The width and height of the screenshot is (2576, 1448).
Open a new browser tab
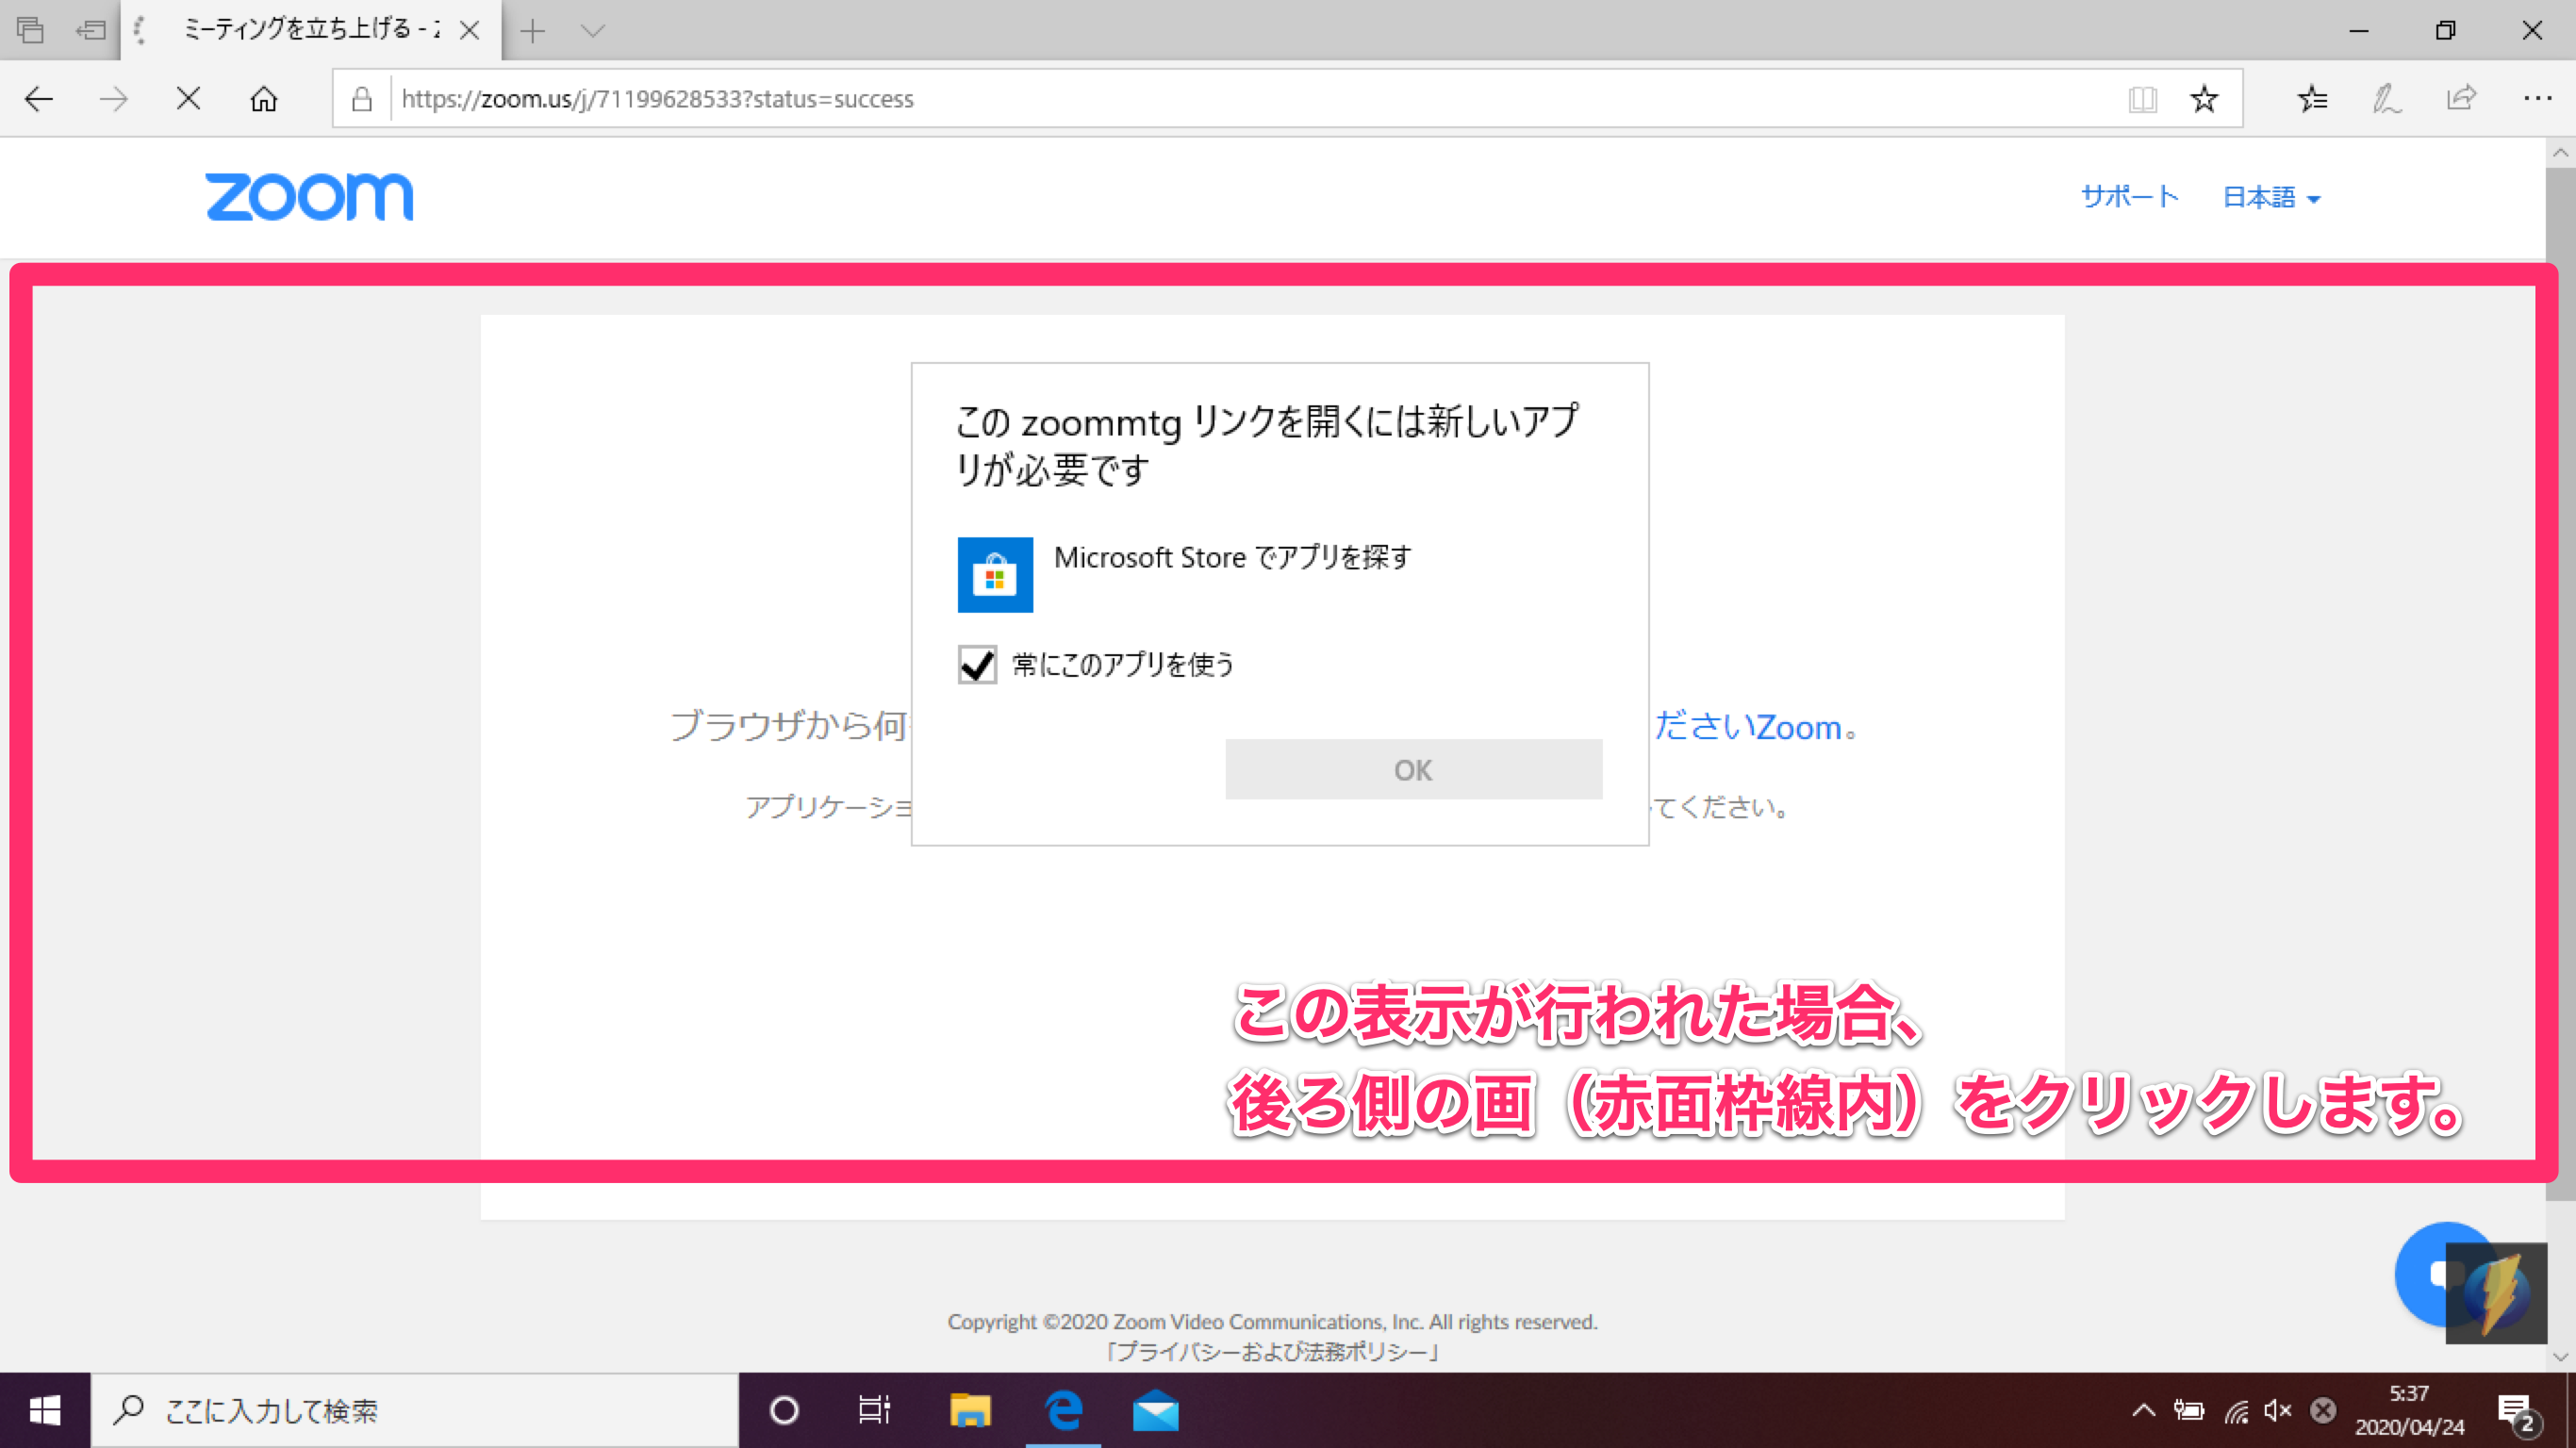pos(533,31)
